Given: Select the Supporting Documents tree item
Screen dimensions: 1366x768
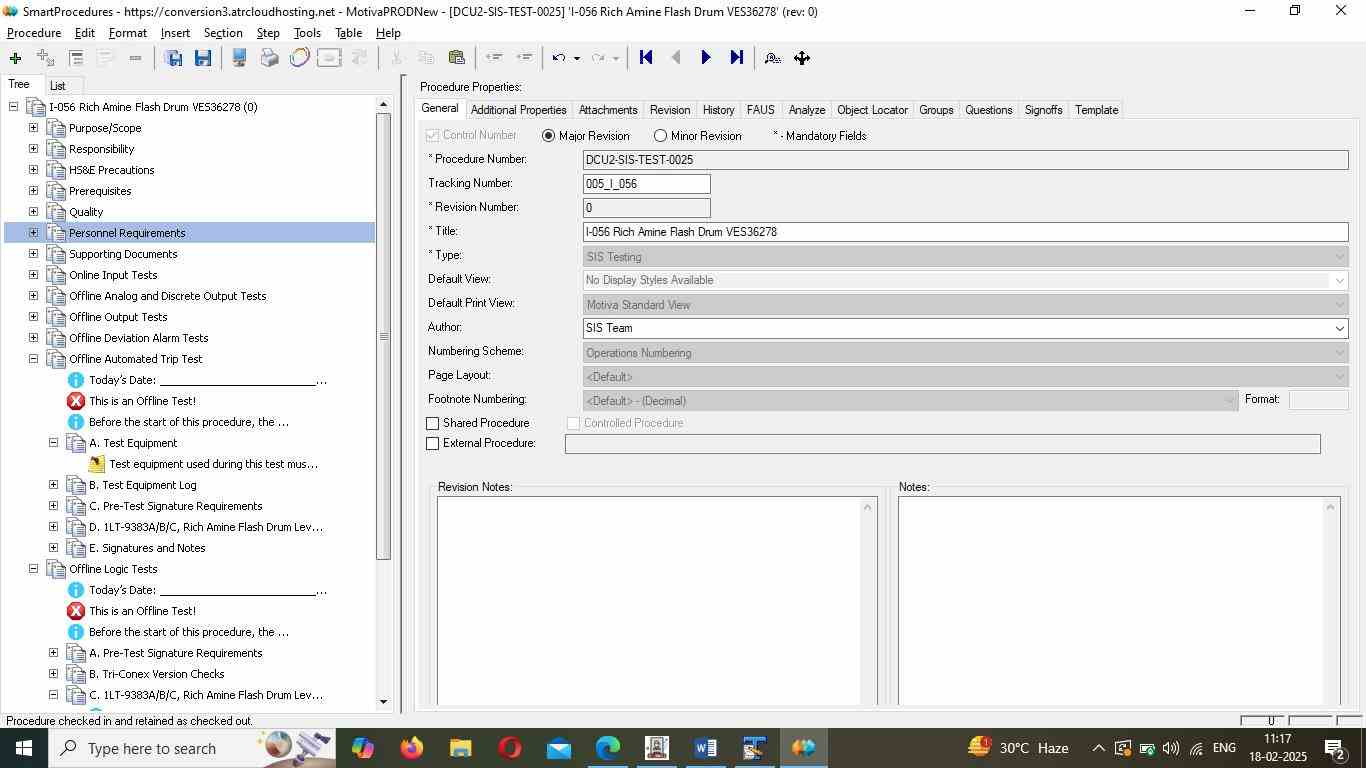Looking at the screenshot, I should [x=123, y=254].
